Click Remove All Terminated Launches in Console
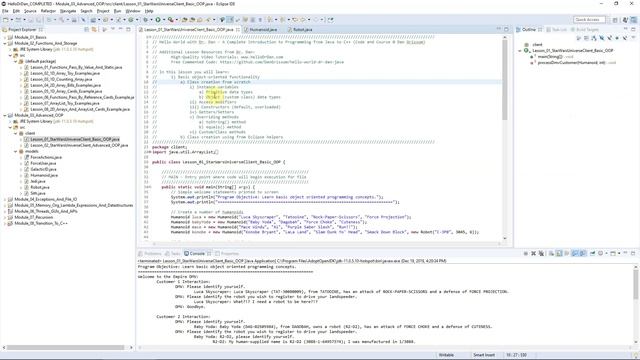 pos(541,253)
